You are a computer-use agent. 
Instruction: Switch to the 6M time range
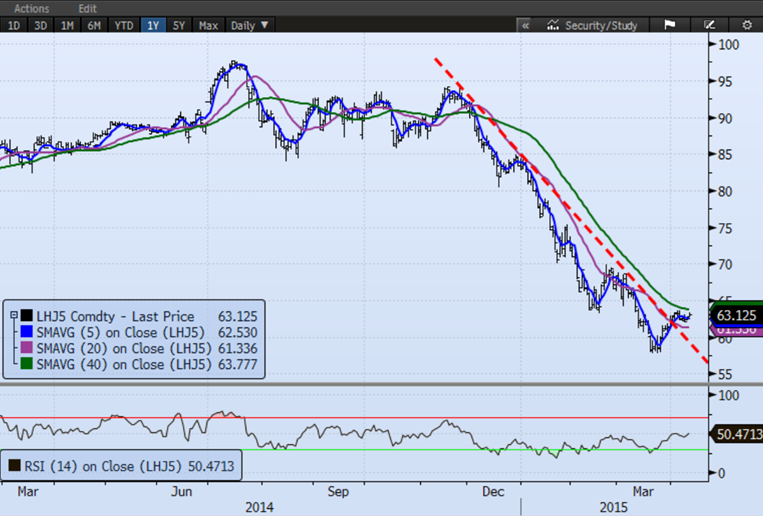[x=94, y=25]
